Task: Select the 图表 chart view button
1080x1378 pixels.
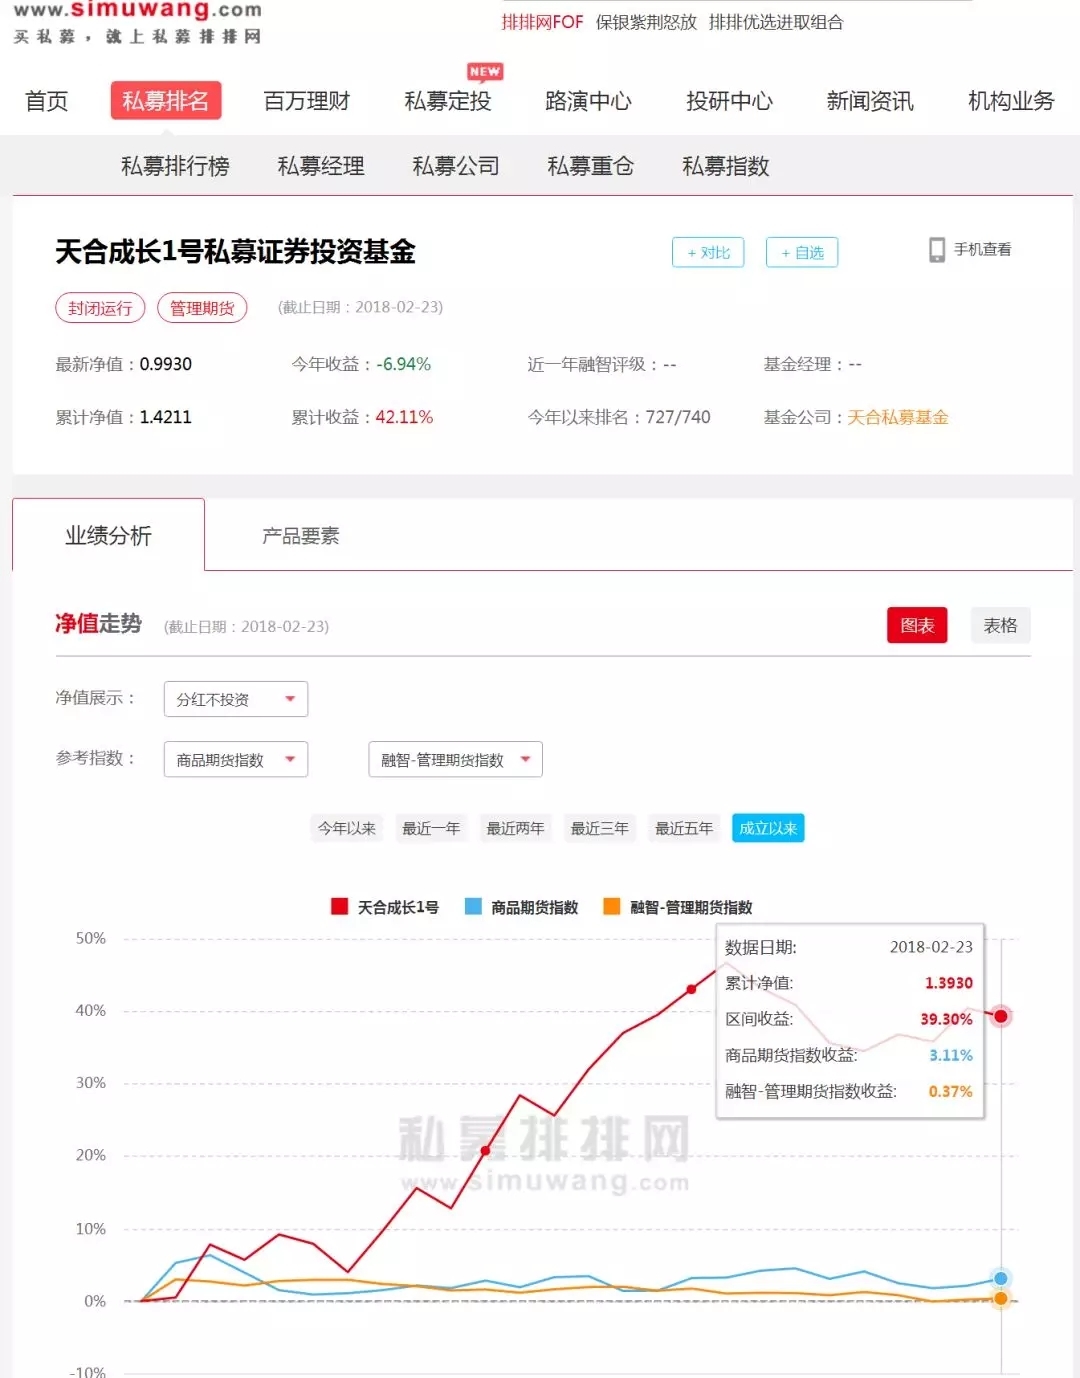Action: (917, 625)
